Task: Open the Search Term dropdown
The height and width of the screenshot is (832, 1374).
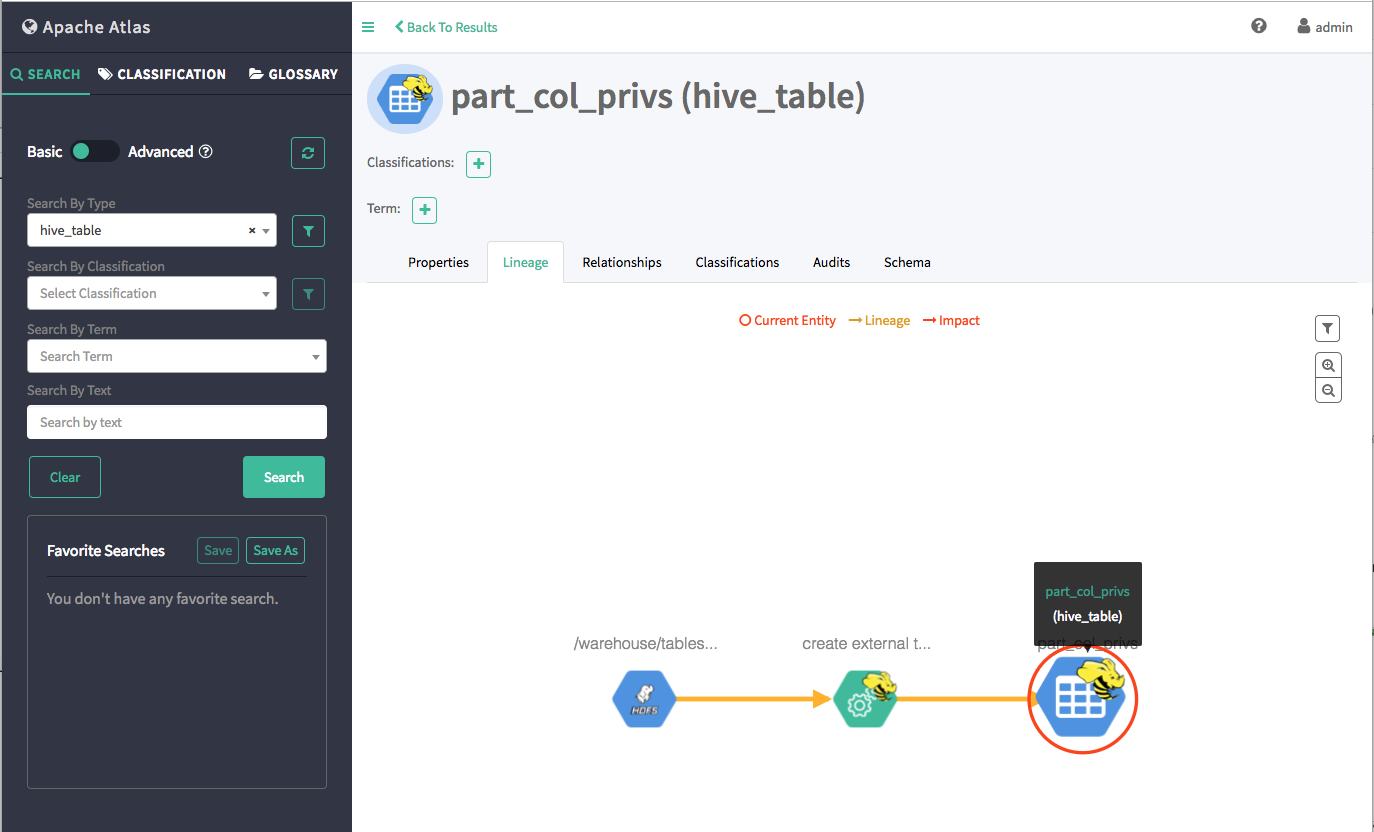Action: click(176, 356)
